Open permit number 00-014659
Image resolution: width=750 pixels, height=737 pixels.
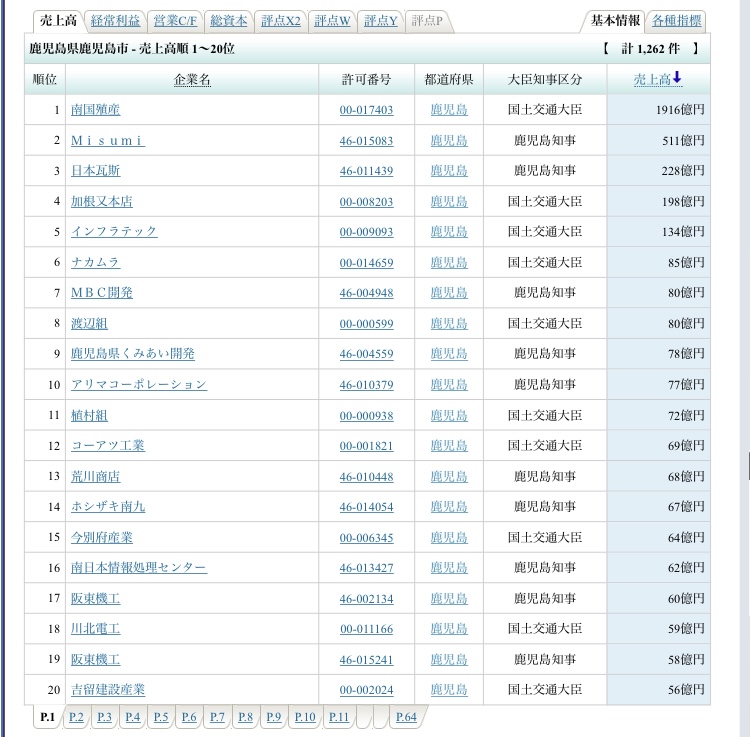[x=366, y=263]
